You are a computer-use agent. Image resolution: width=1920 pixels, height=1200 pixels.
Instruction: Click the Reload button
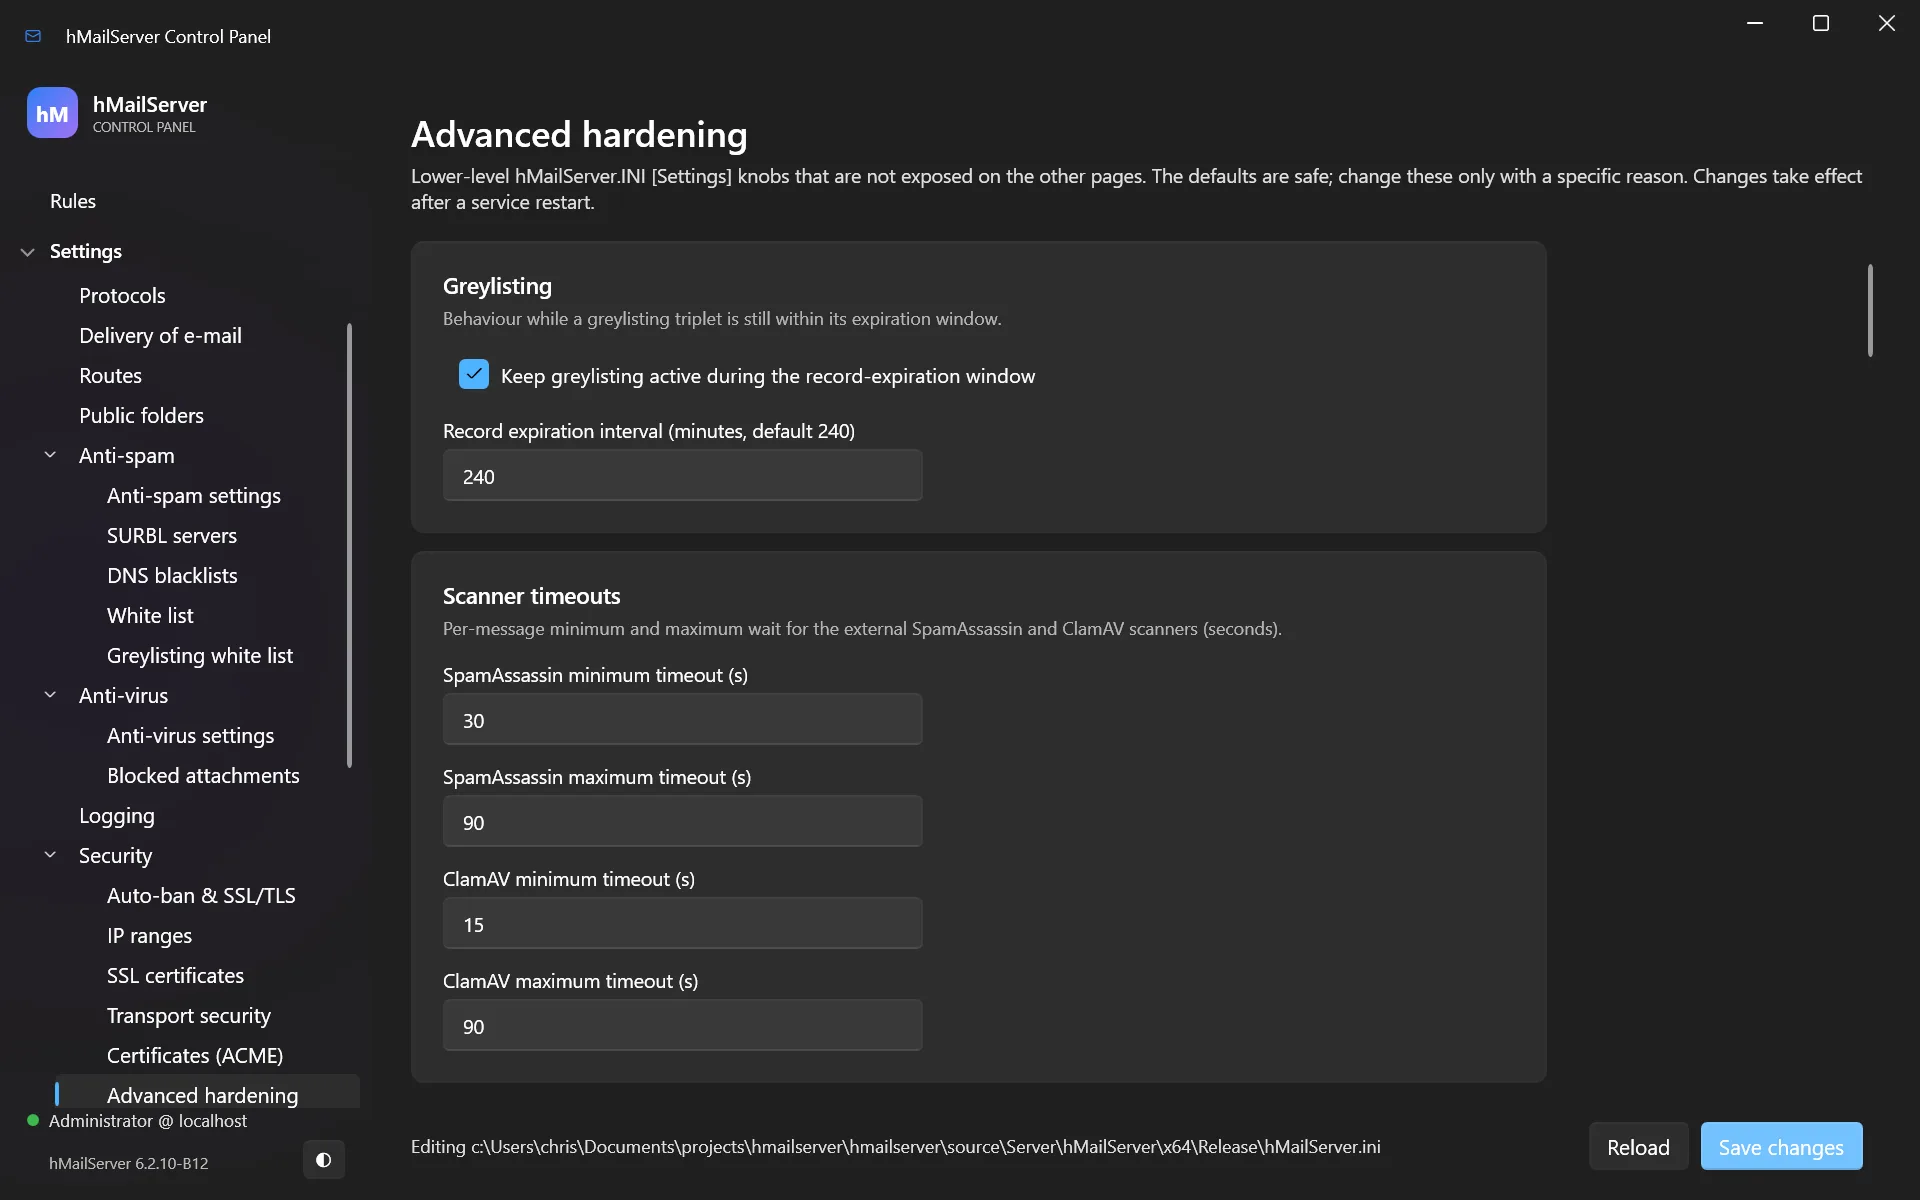pos(1638,1147)
